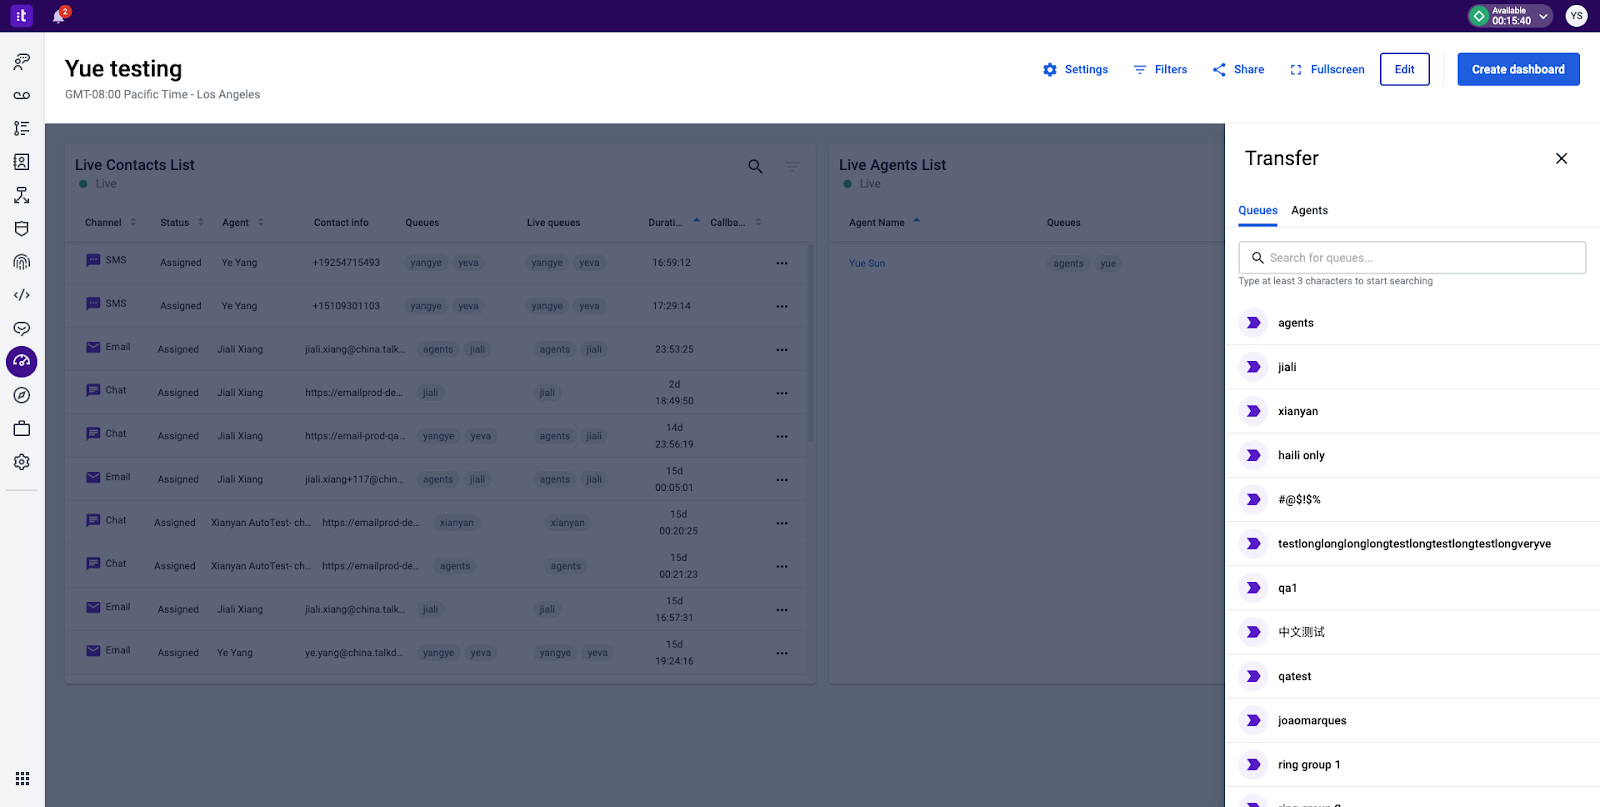Image resolution: width=1600 pixels, height=807 pixels.
Task: Open the YS user avatar
Action: [x=1576, y=16]
